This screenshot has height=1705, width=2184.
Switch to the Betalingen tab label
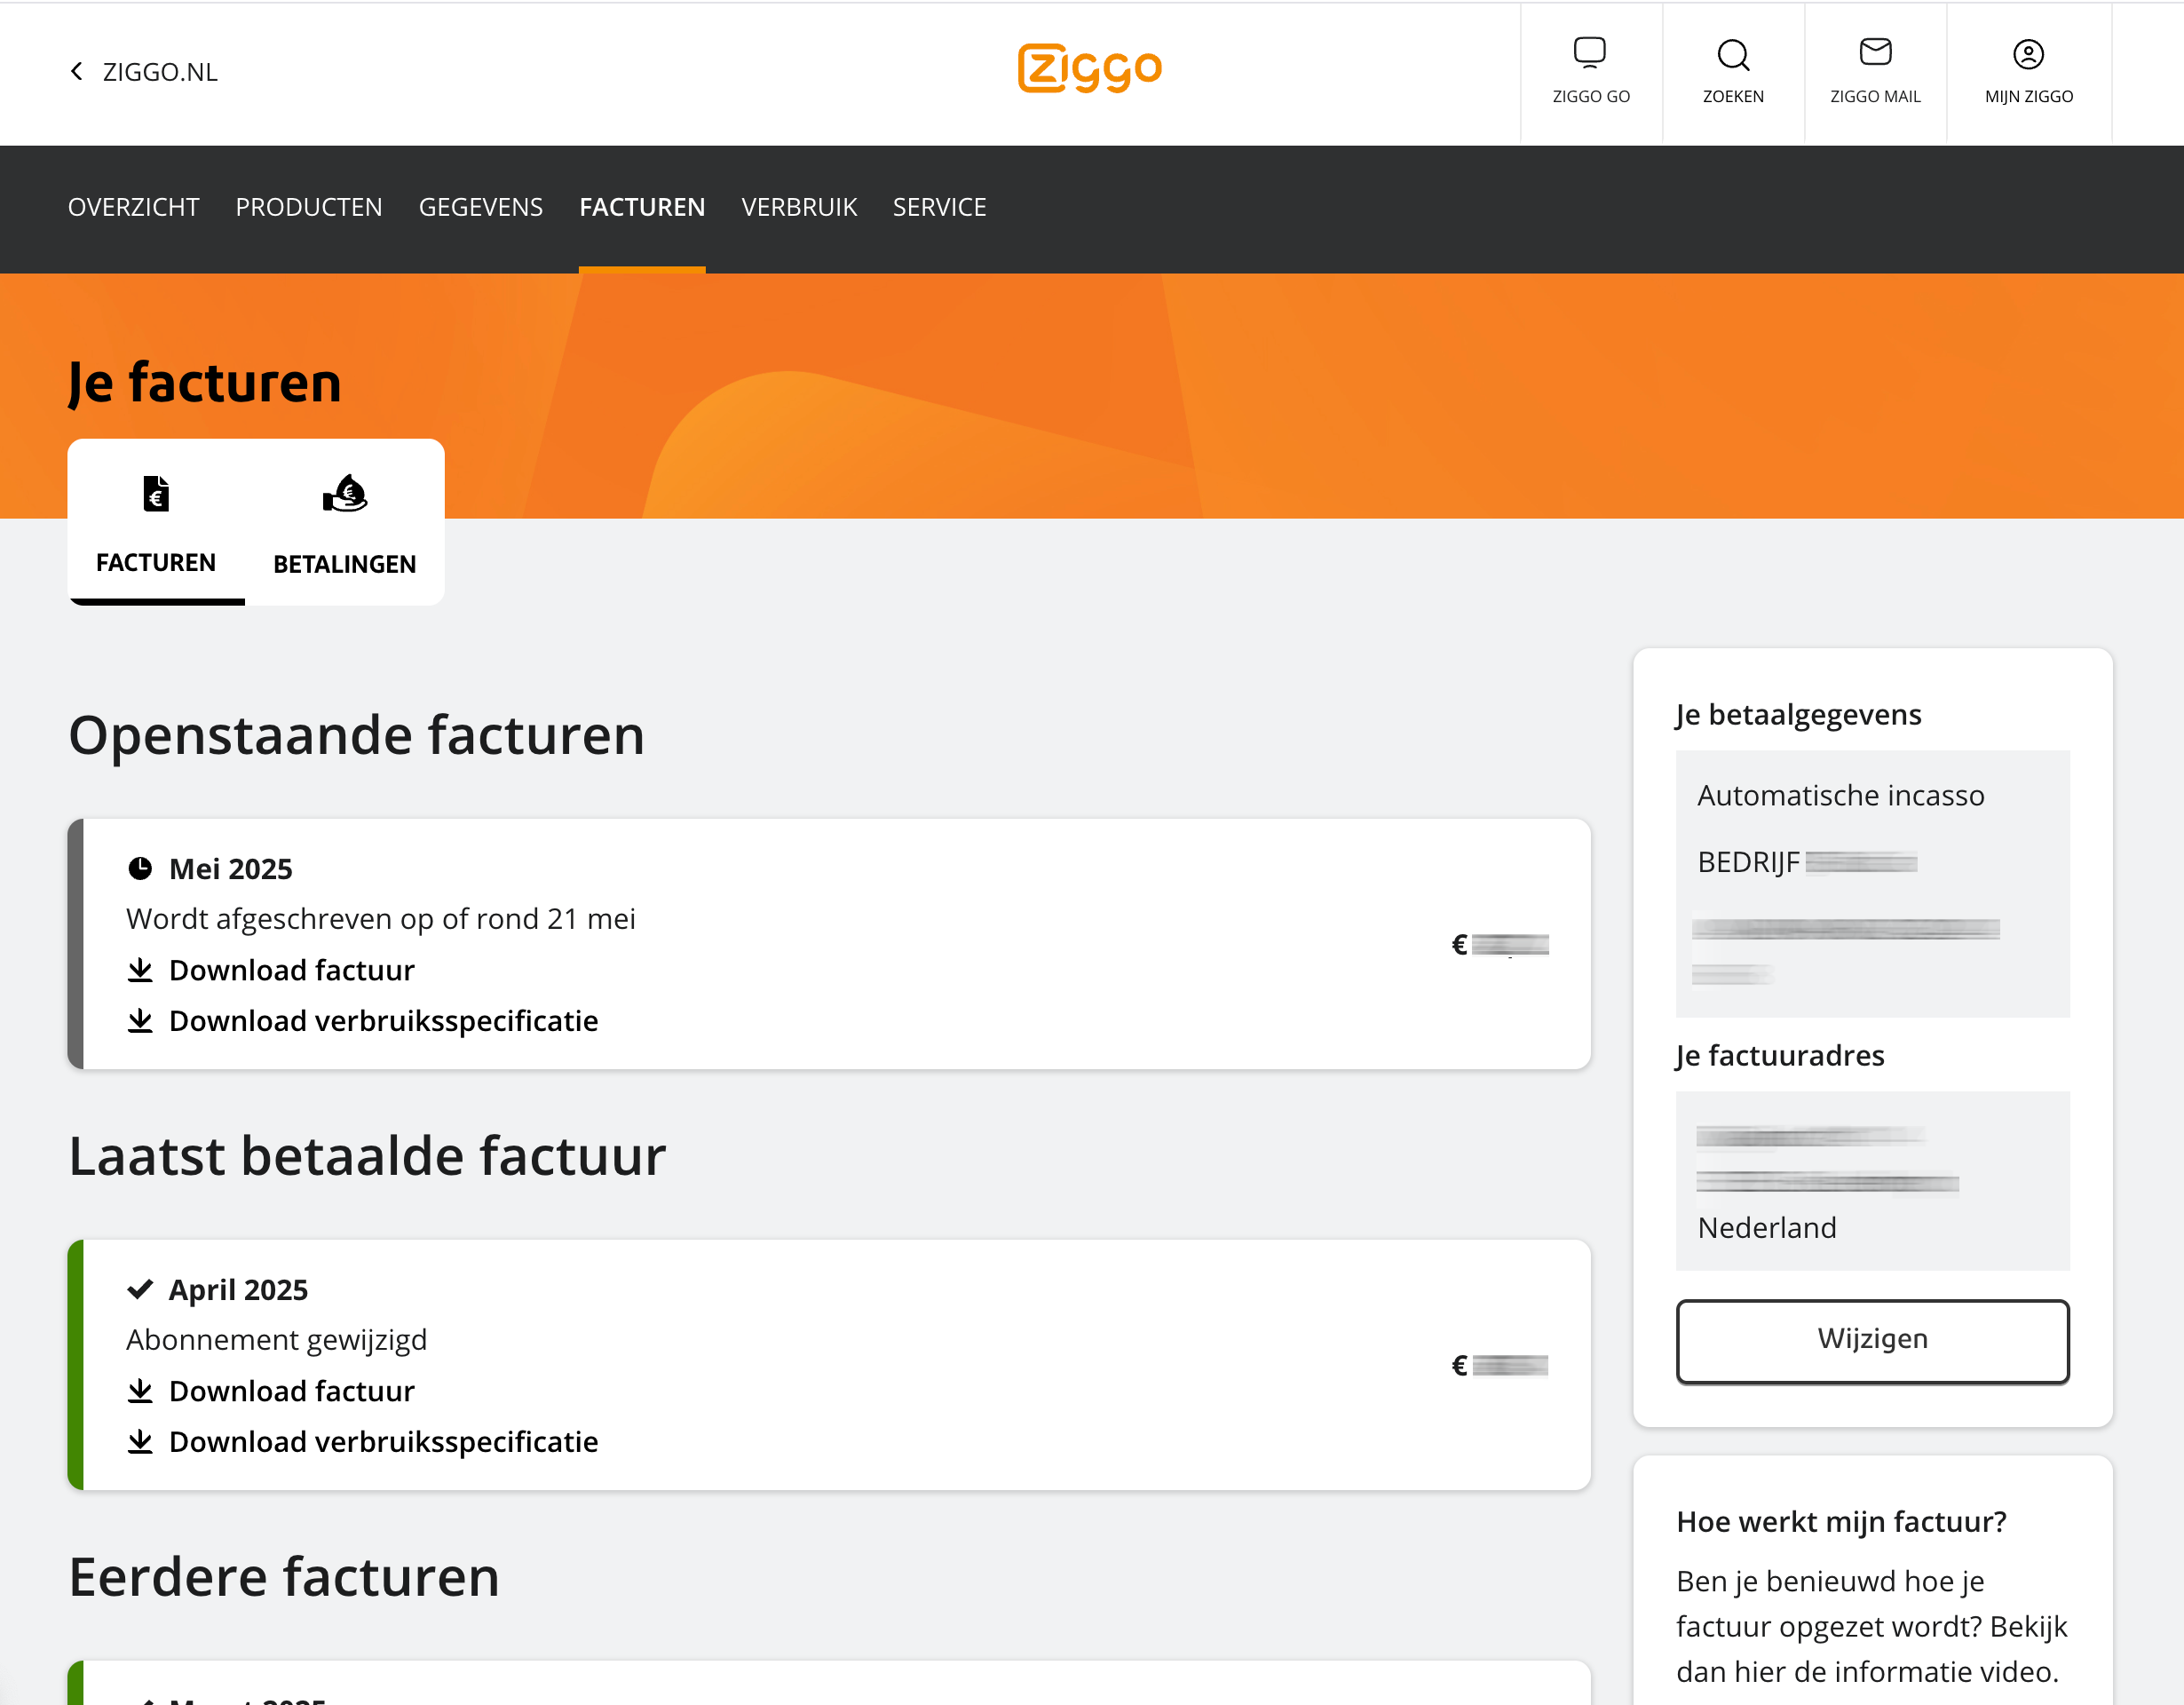click(345, 565)
